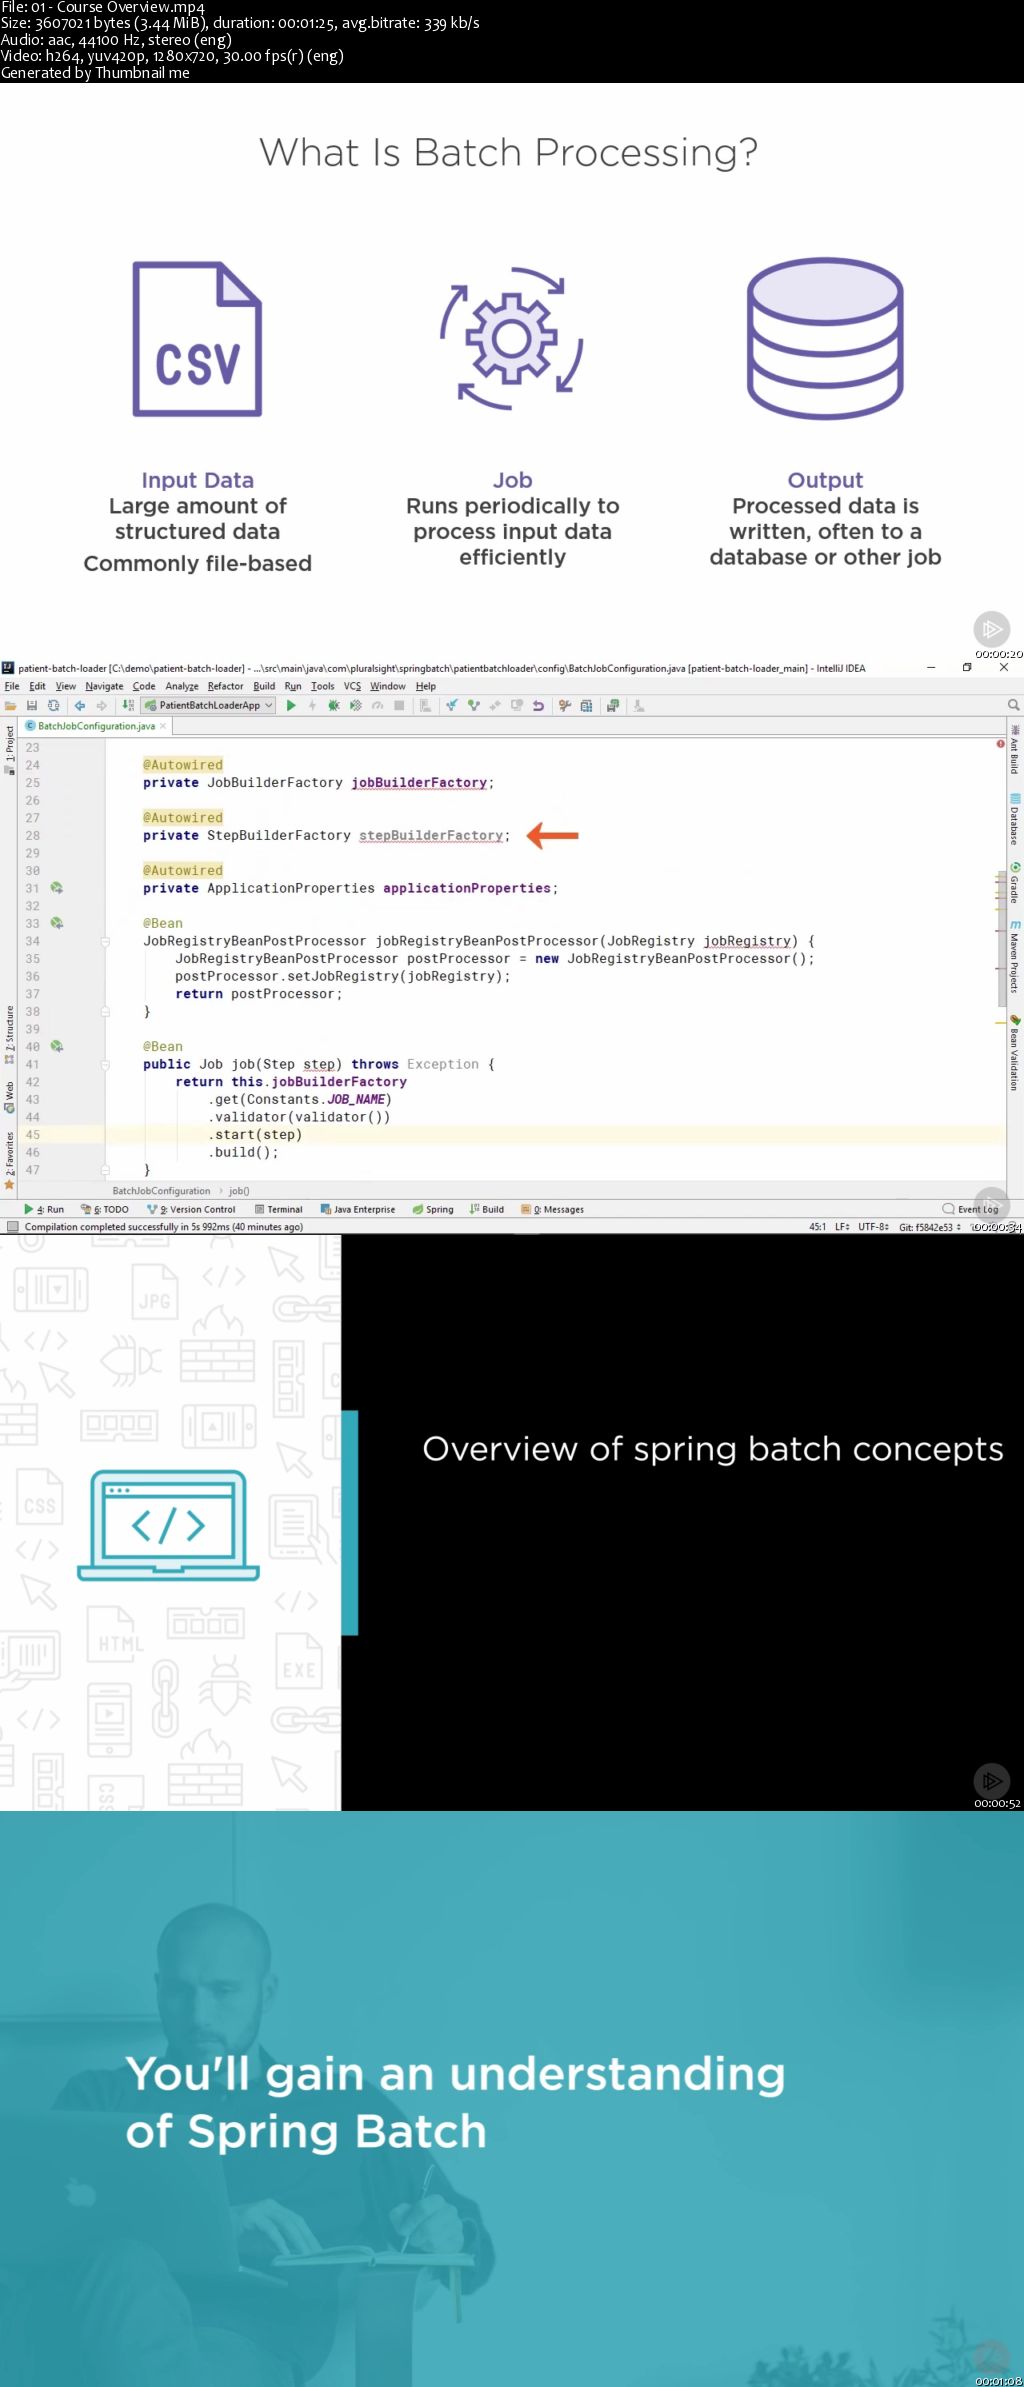Open the Analyze menu

tap(182, 686)
